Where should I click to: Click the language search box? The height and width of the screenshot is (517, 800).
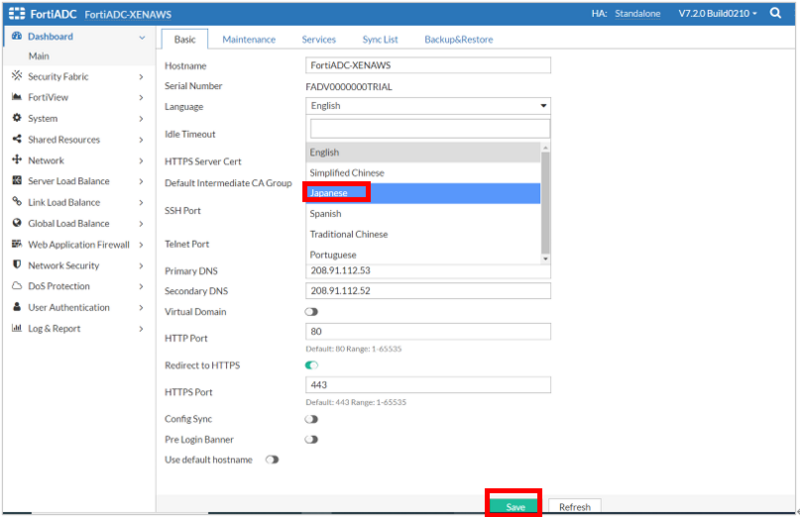430,129
